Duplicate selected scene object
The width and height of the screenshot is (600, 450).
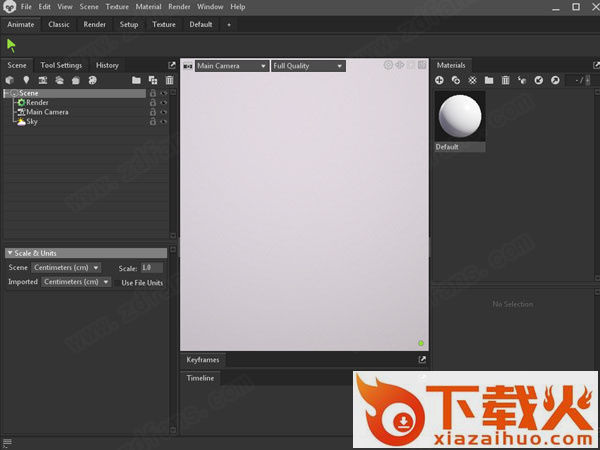pos(153,80)
